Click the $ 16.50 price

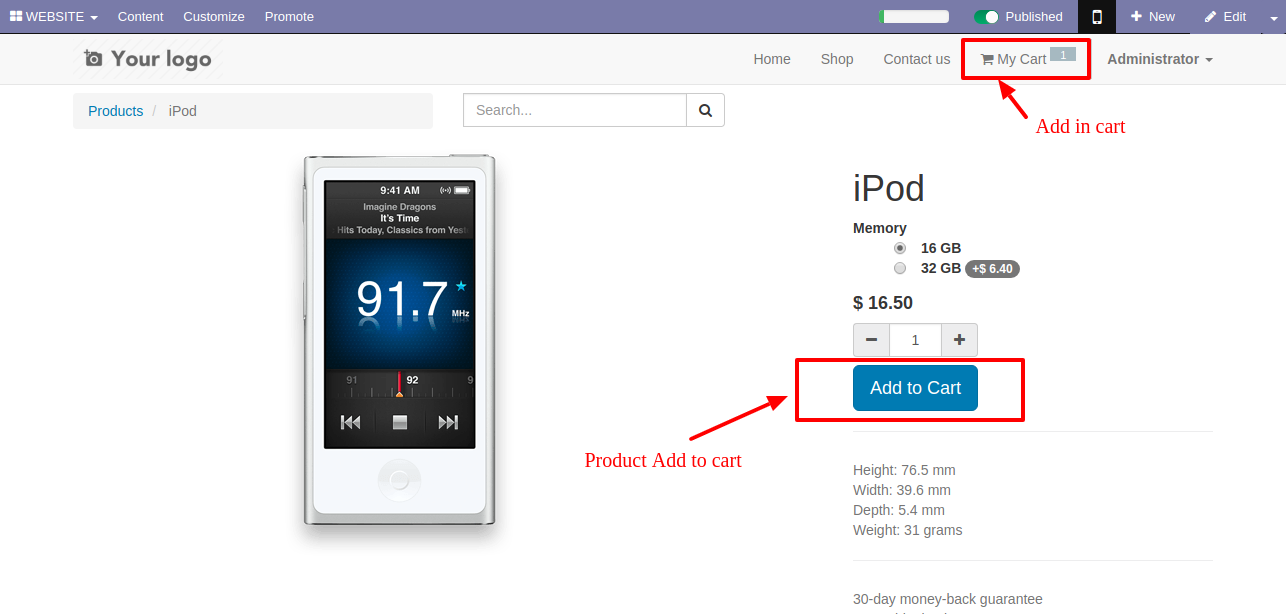[883, 303]
